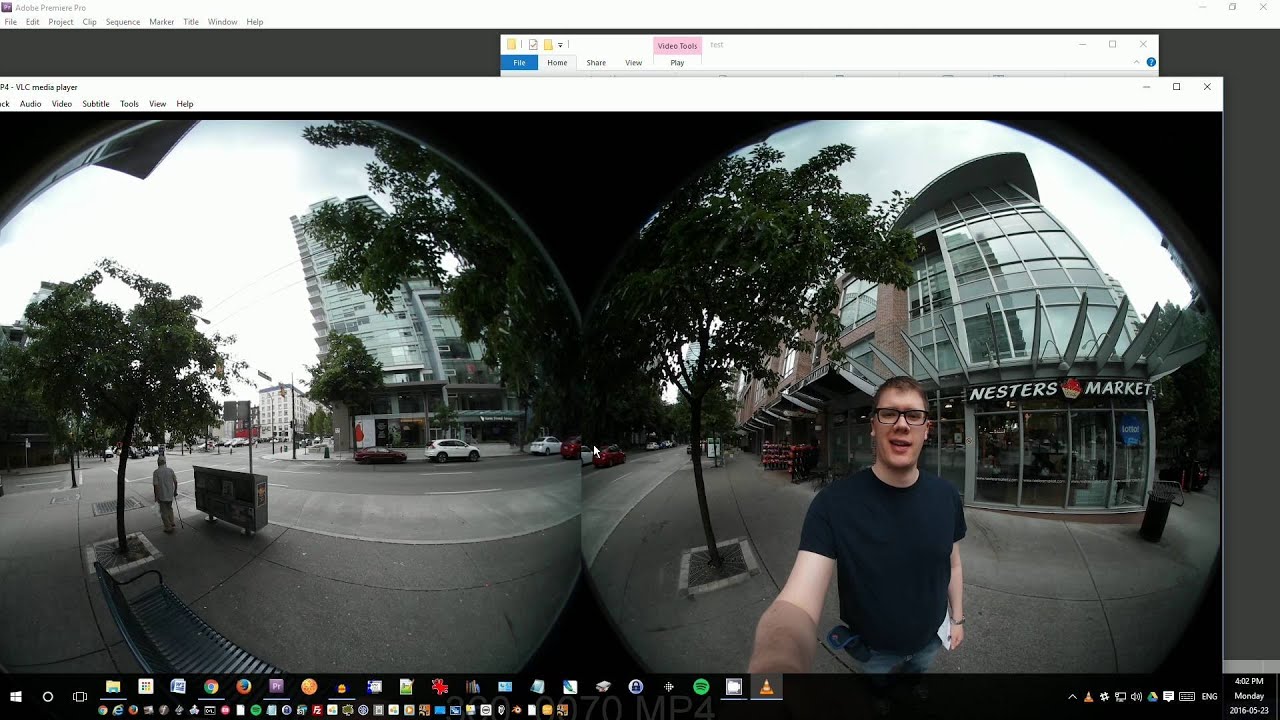Click the Properties icon in Explorer's quick access toolbar
The image size is (1280, 720).
[533, 45]
